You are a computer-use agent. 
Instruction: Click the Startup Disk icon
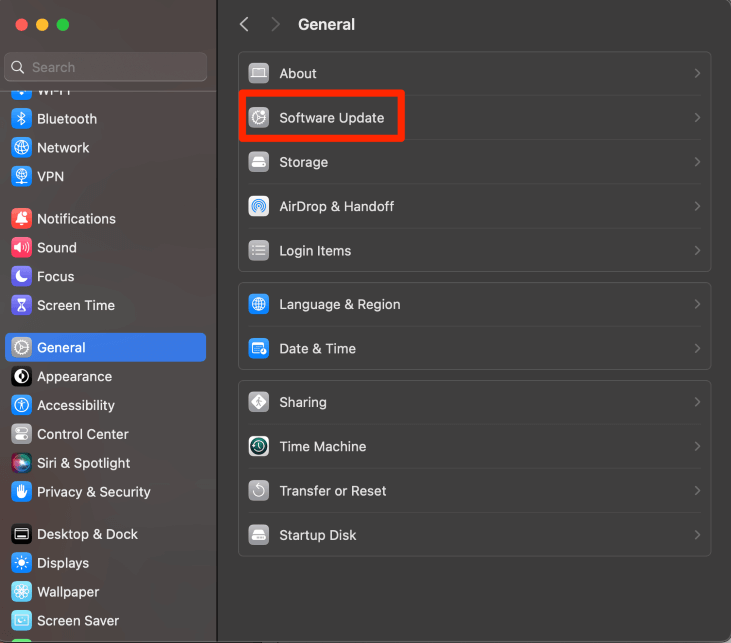(259, 535)
